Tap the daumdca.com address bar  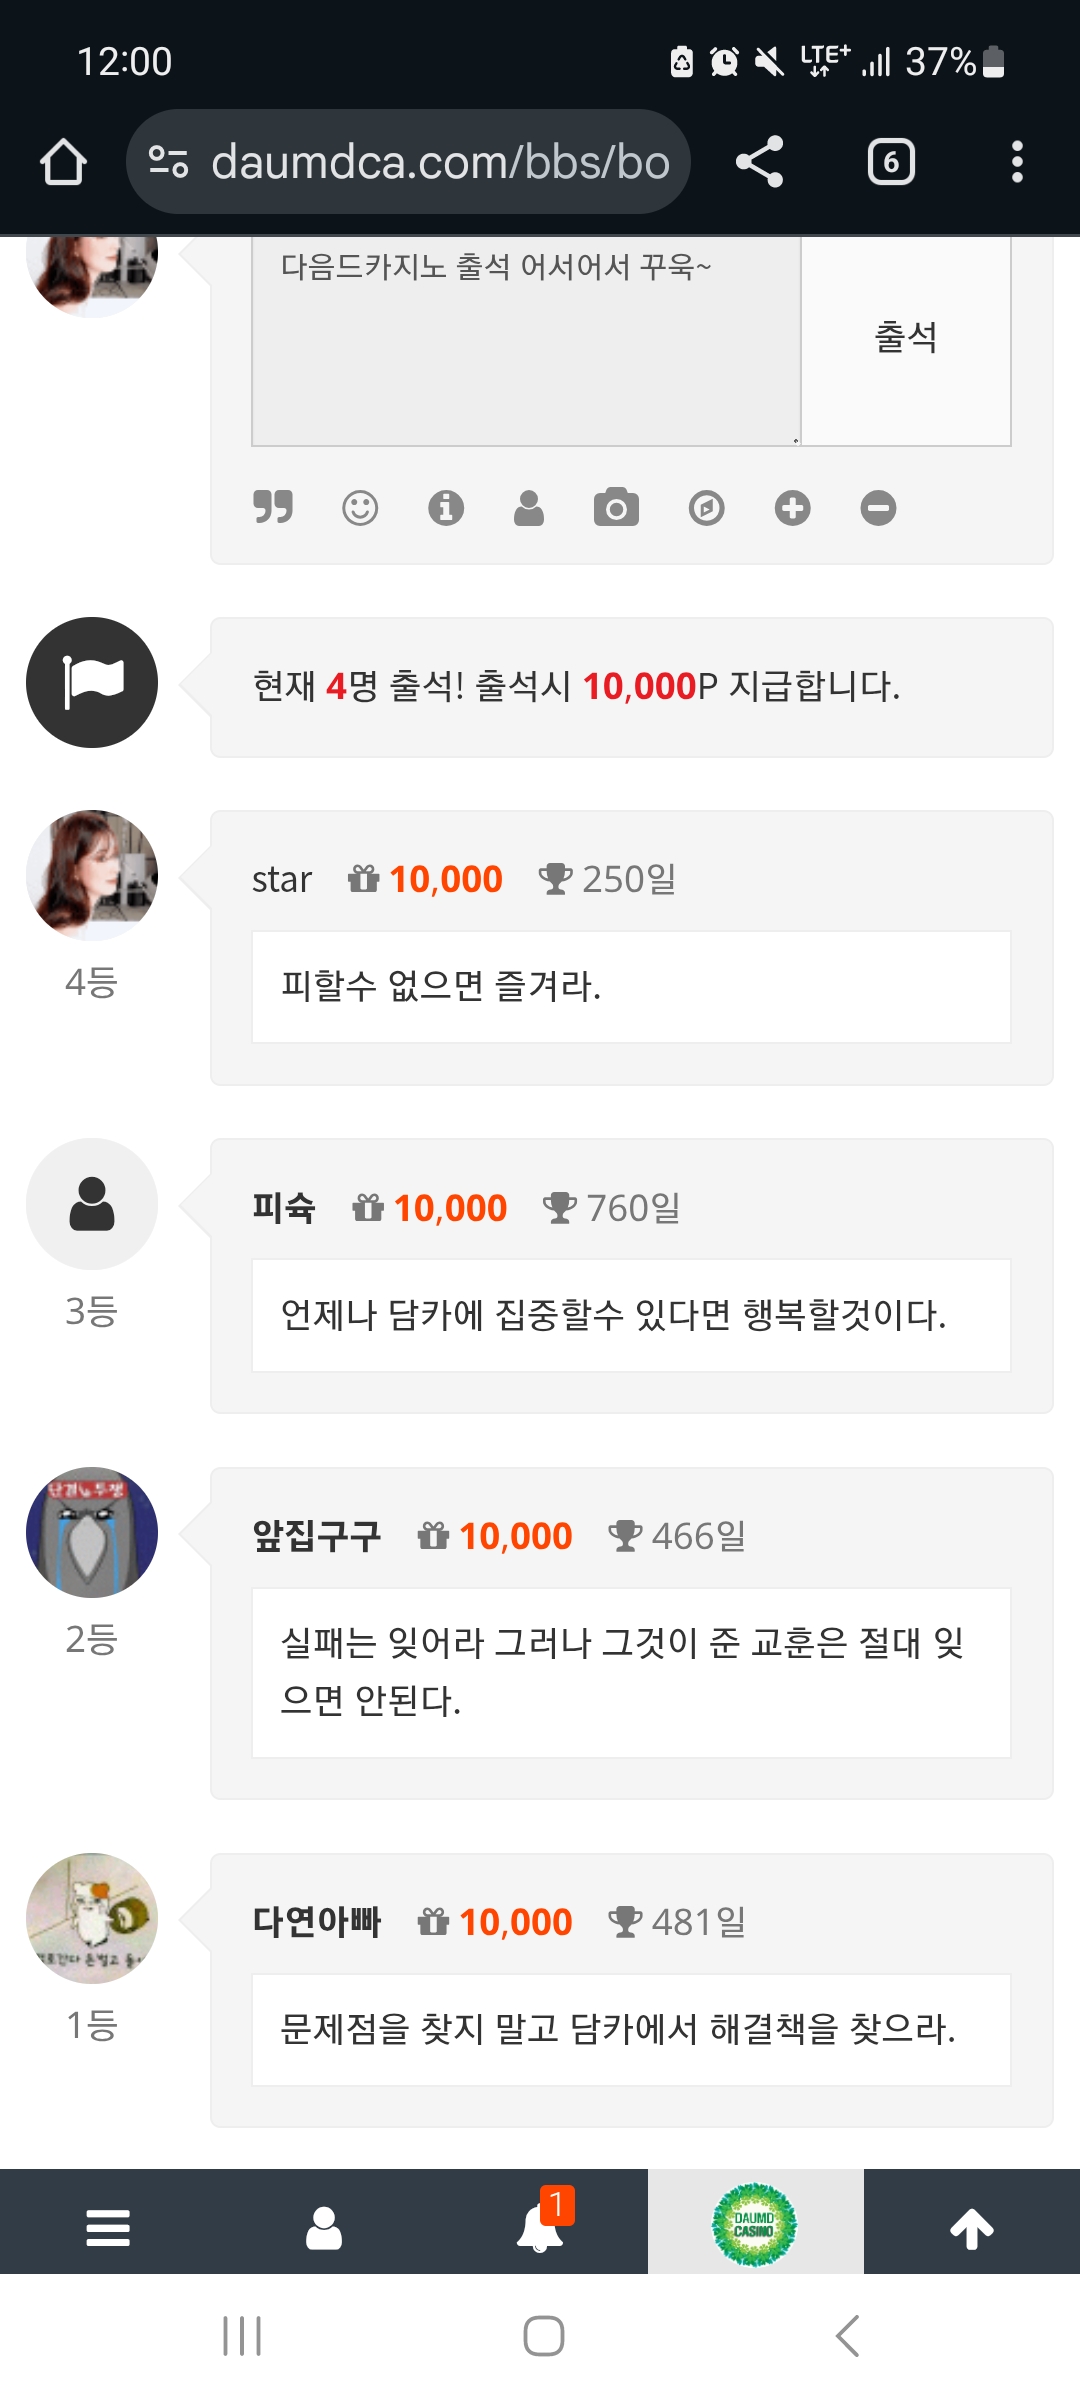[x=410, y=162]
